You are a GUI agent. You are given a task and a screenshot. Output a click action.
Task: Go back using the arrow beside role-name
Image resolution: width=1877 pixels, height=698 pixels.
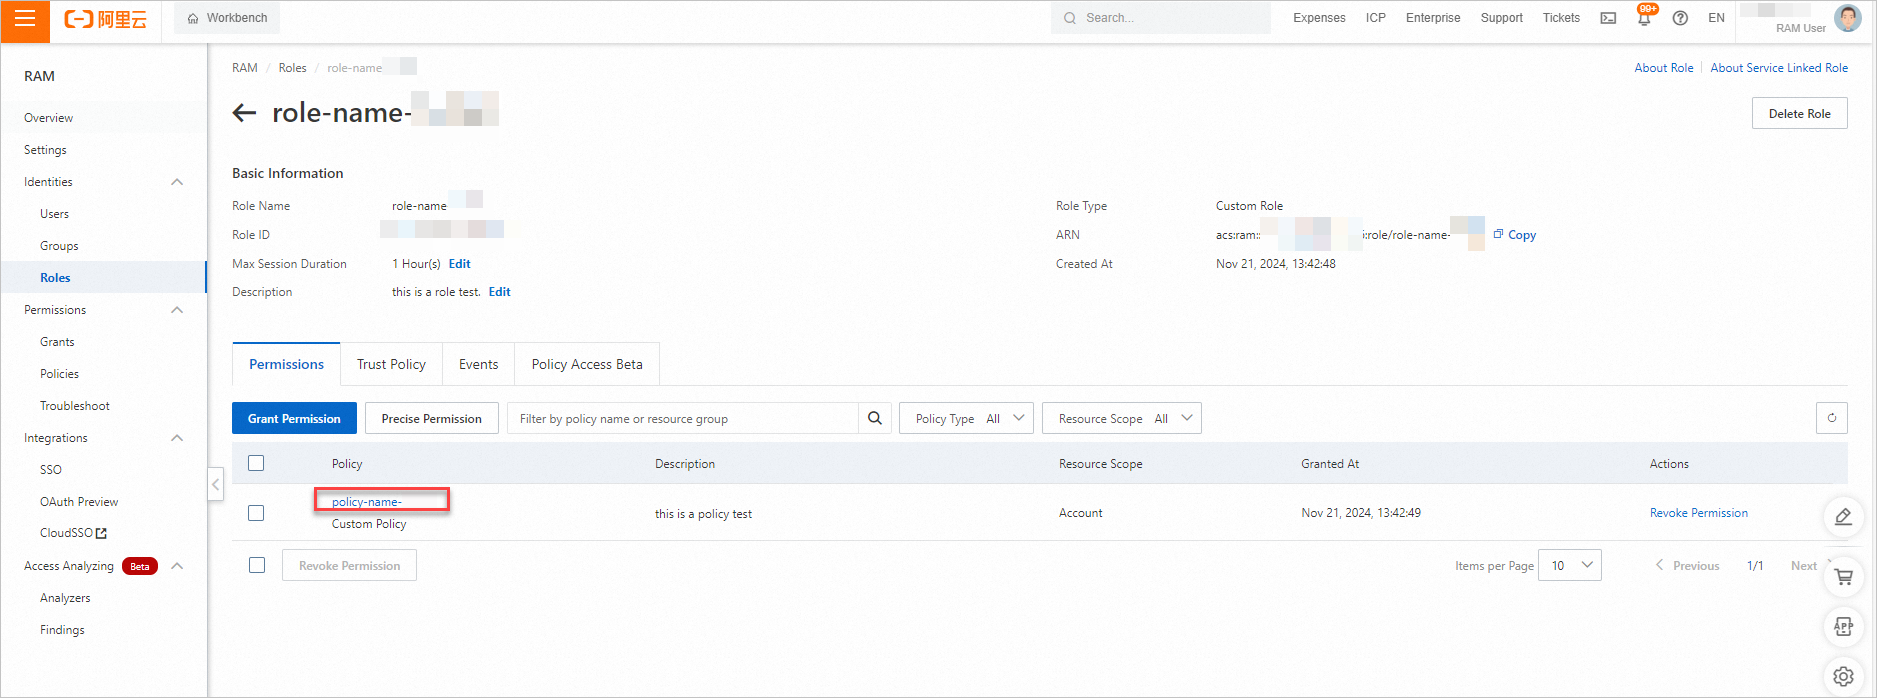[x=244, y=113]
